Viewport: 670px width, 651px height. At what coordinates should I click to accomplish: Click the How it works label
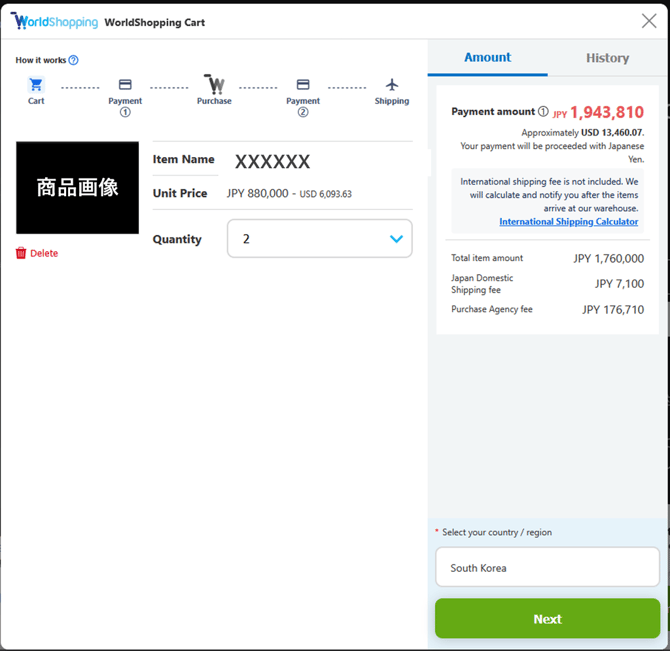click(40, 60)
